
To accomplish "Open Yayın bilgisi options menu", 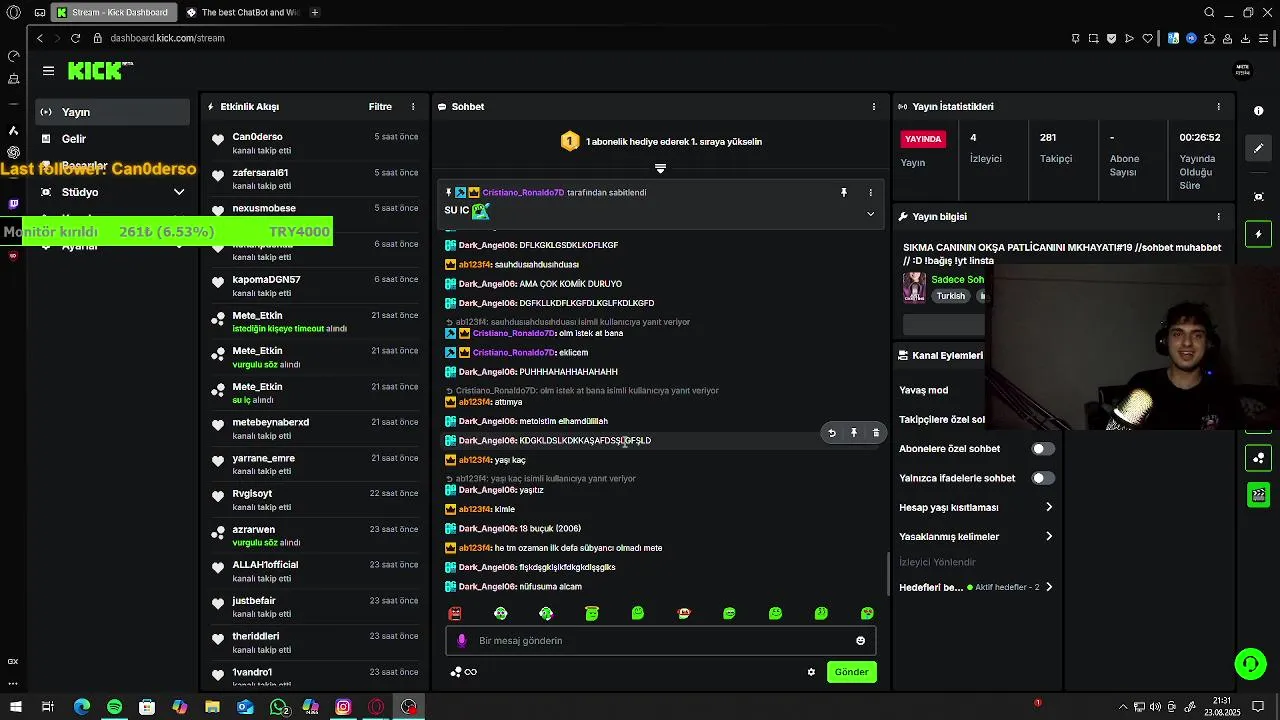I will (x=1218, y=216).
